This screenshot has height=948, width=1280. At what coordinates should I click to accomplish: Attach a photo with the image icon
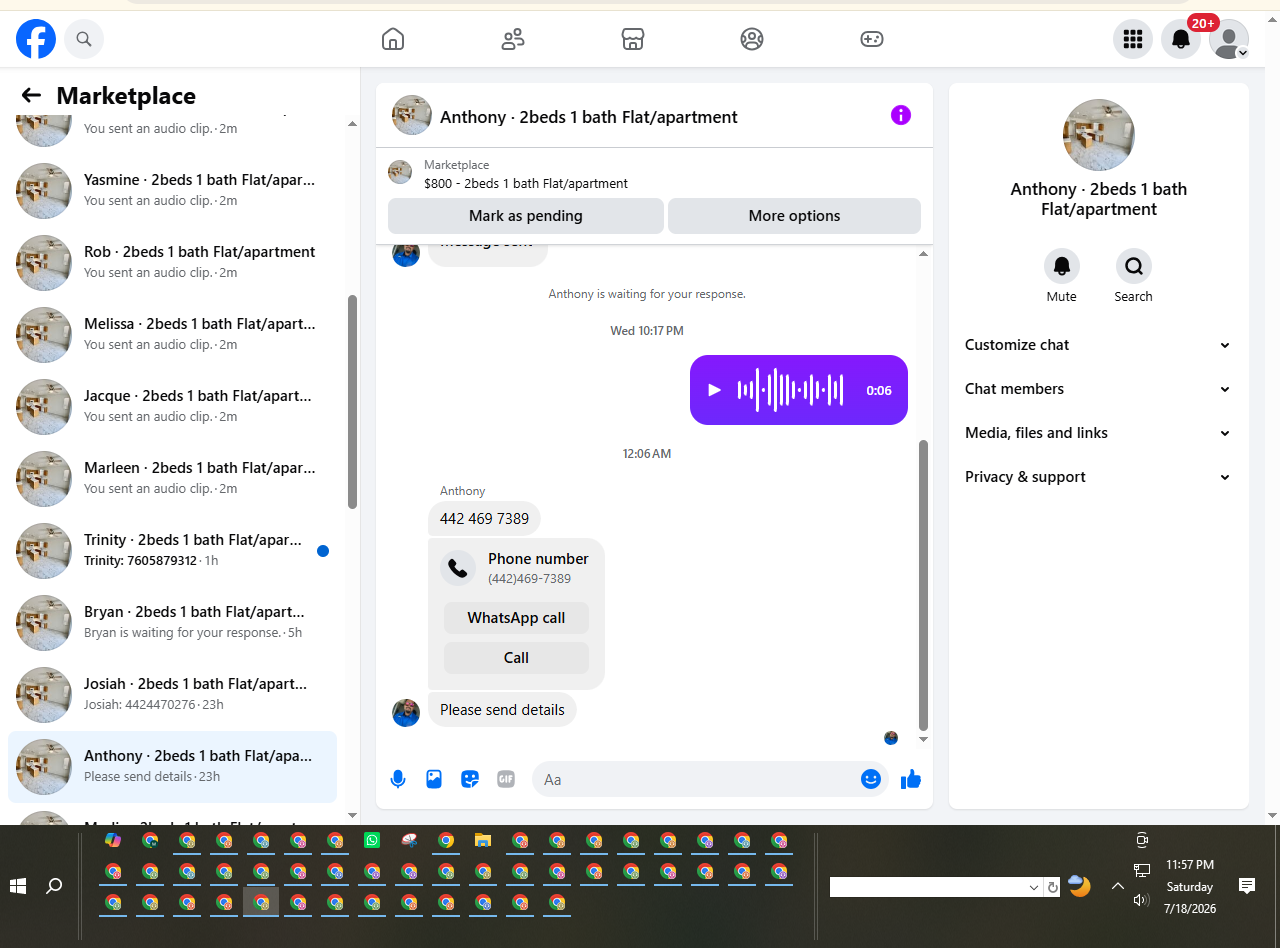[434, 779]
